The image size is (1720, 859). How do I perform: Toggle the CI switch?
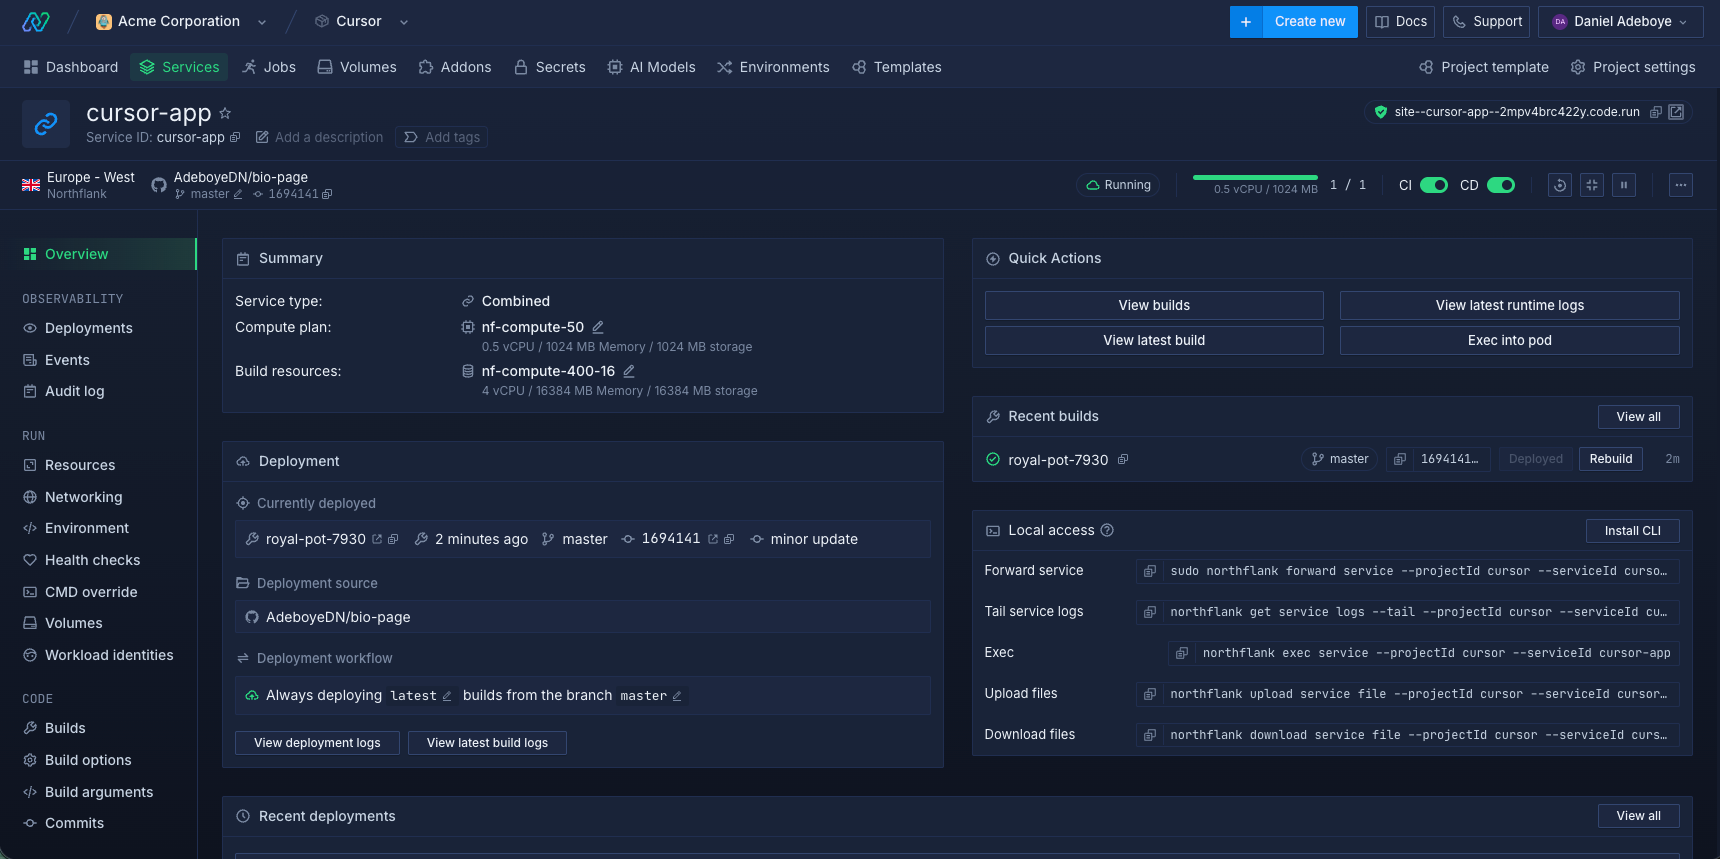(x=1434, y=185)
